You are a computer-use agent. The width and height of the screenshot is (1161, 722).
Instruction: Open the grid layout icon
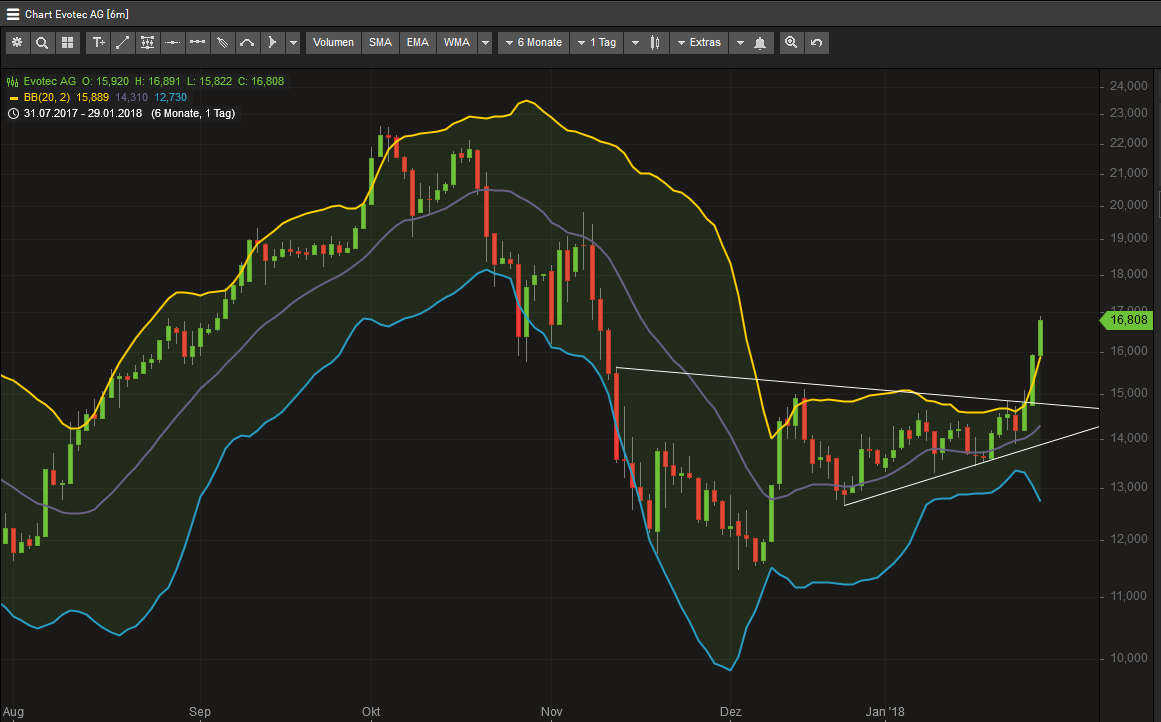click(x=67, y=43)
